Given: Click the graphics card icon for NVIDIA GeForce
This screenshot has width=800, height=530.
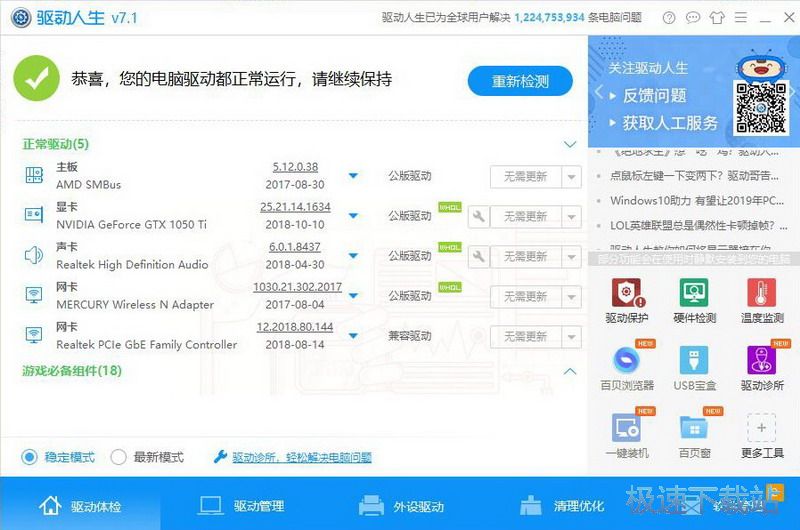Looking at the screenshot, I should (x=34, y=214).
